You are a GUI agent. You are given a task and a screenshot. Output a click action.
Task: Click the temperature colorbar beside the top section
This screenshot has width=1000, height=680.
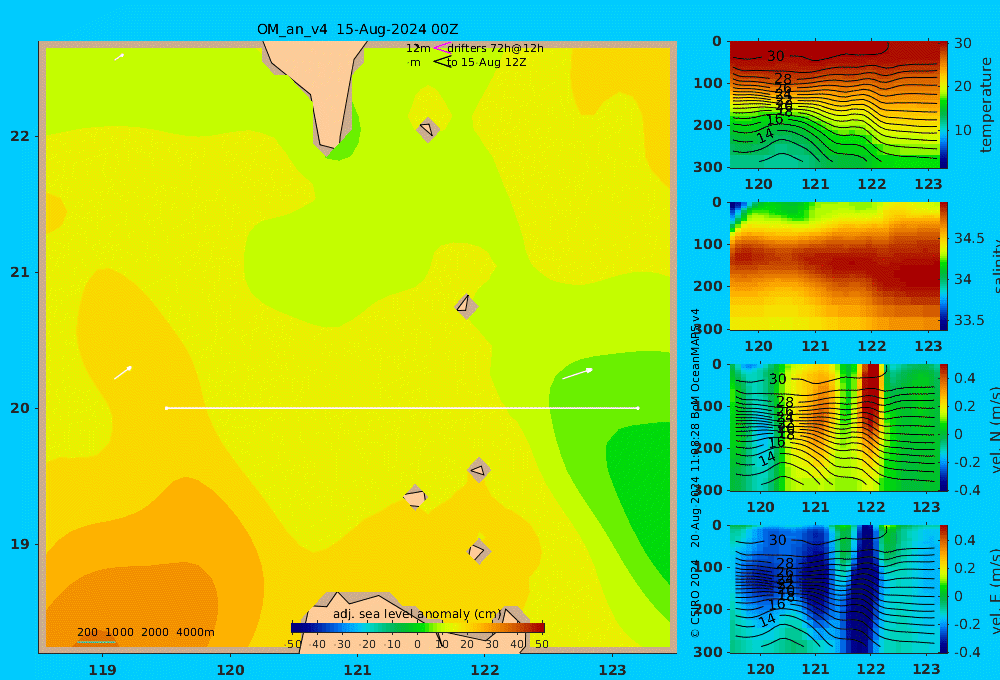943,105
